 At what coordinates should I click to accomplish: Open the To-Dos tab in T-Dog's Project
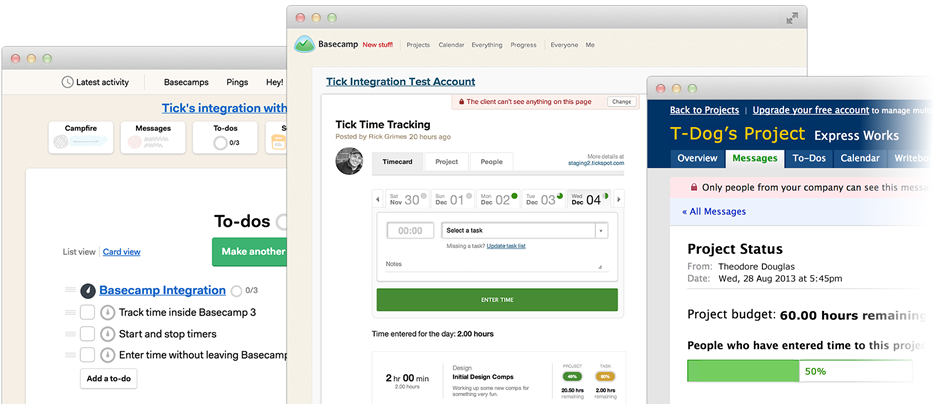click(809, 158)
